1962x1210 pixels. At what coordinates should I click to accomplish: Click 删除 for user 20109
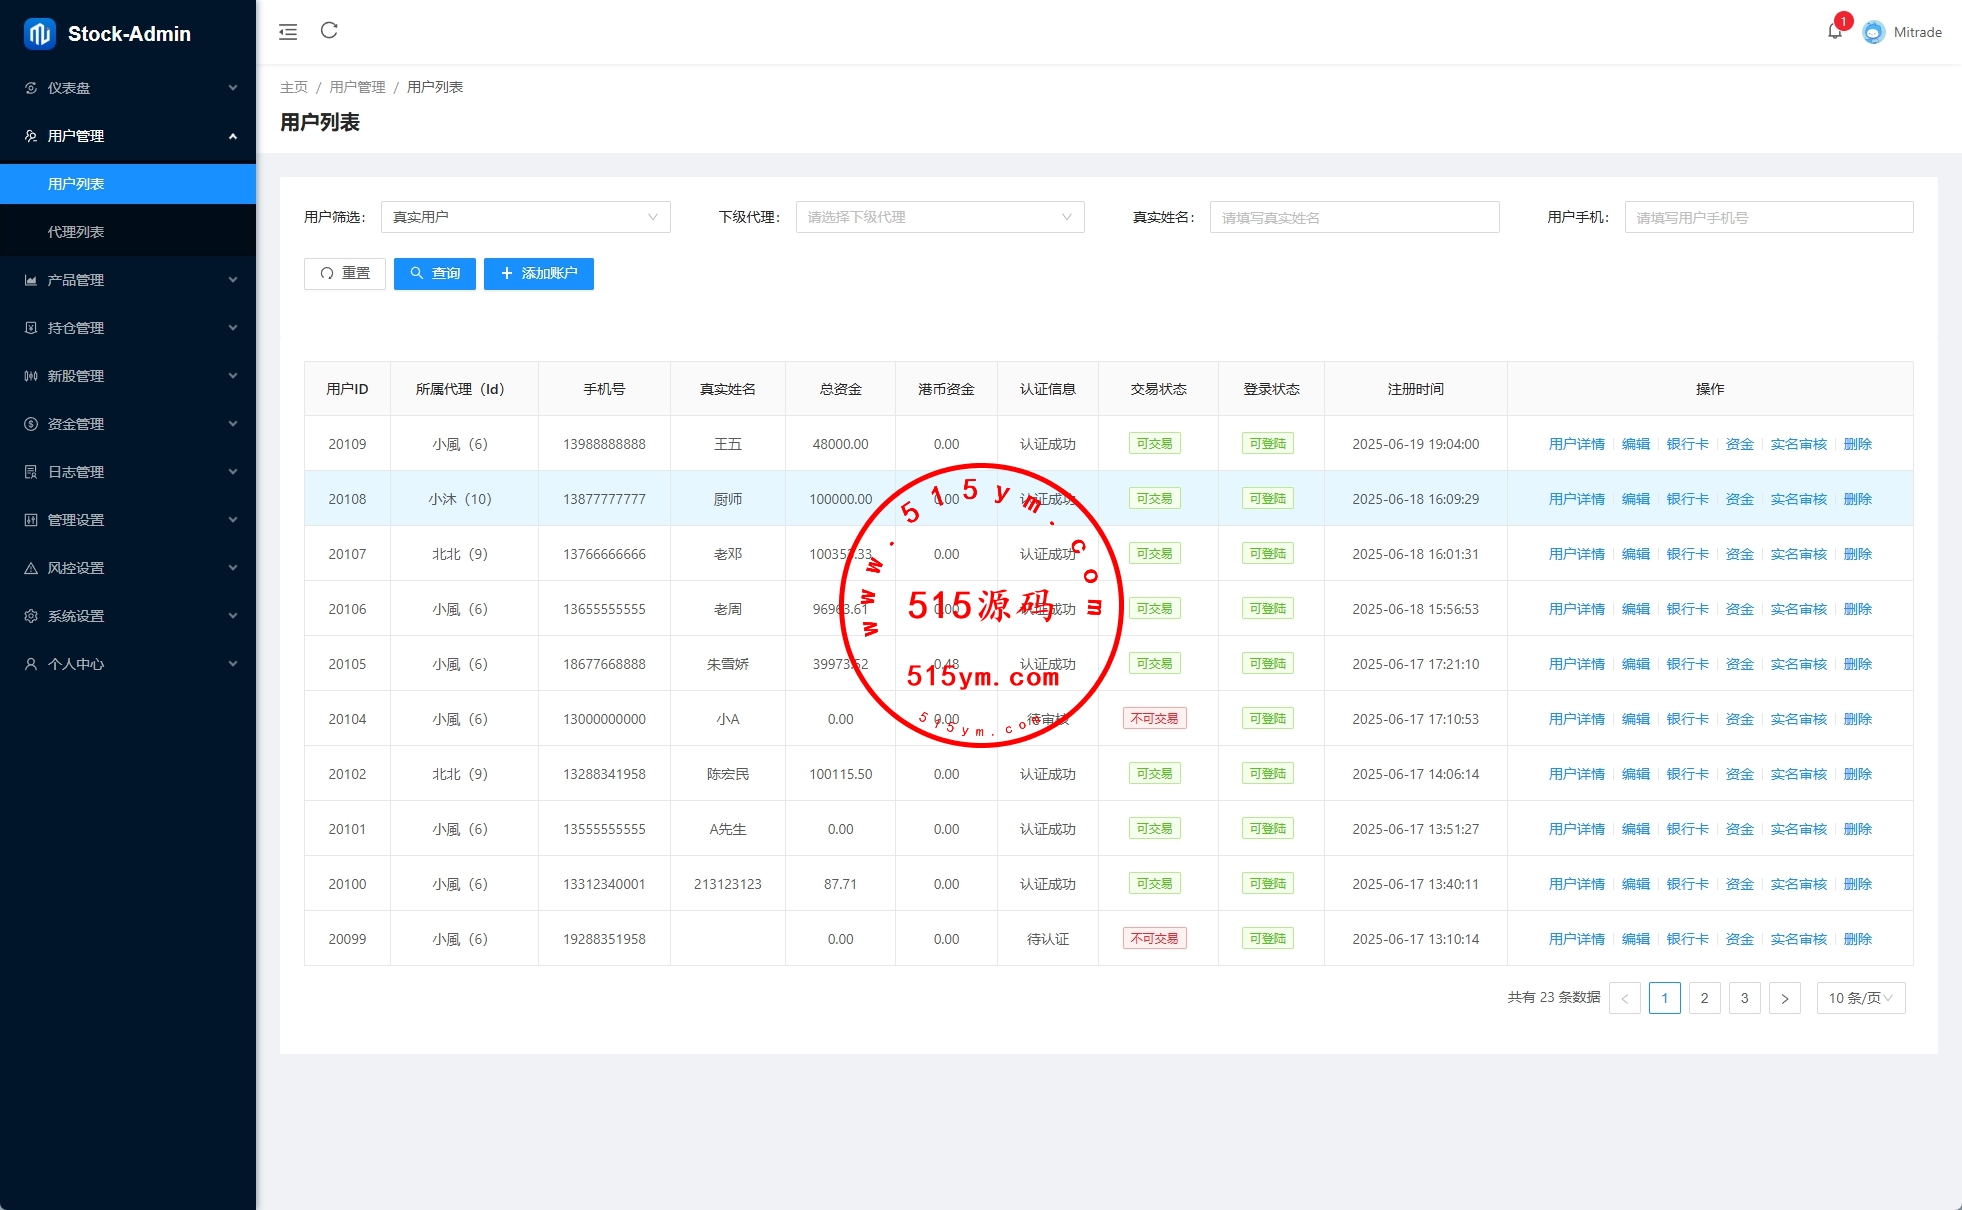coord(1857,444)
